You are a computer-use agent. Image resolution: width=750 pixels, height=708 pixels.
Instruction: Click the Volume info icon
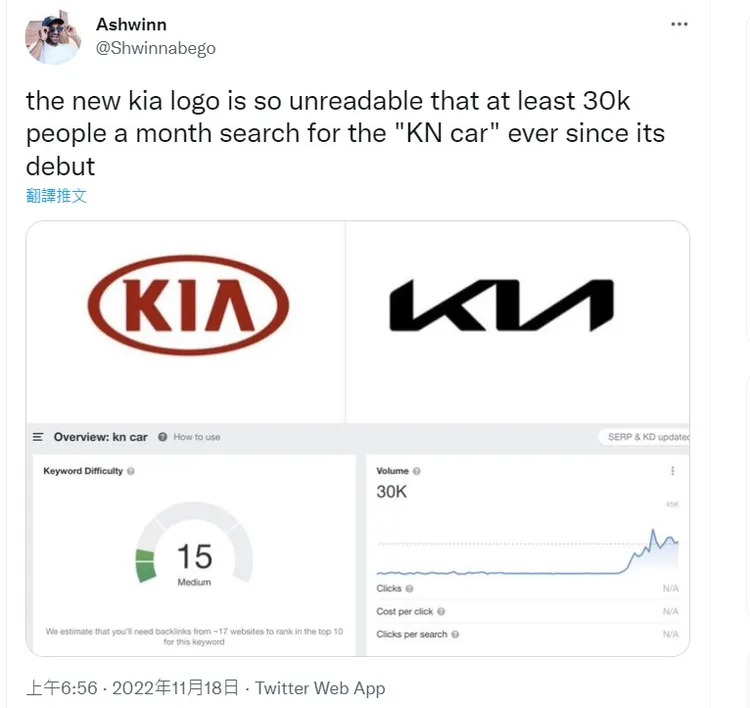[x=417, y=471]
